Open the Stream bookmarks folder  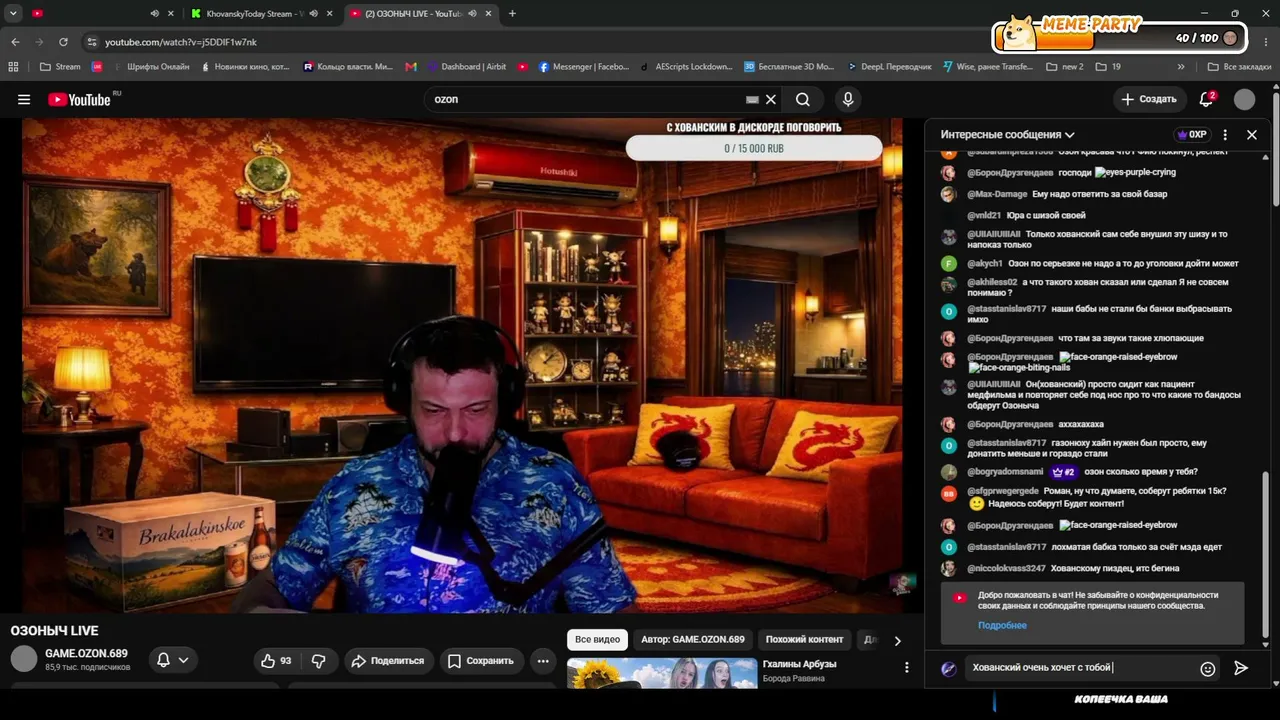point(60,67)
